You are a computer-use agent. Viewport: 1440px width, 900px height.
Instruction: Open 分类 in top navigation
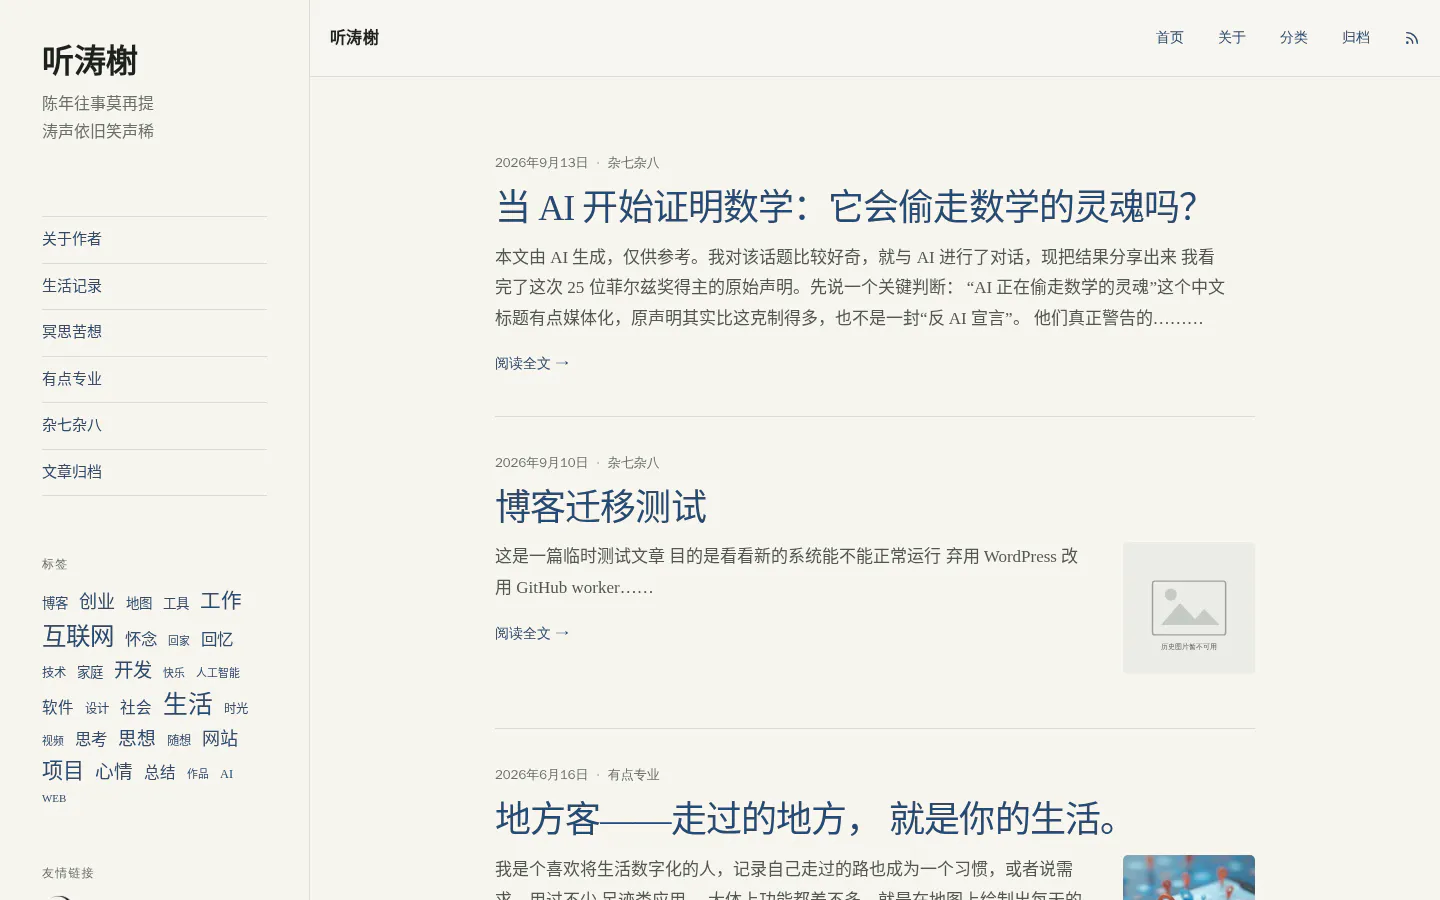pos(1294,38)
